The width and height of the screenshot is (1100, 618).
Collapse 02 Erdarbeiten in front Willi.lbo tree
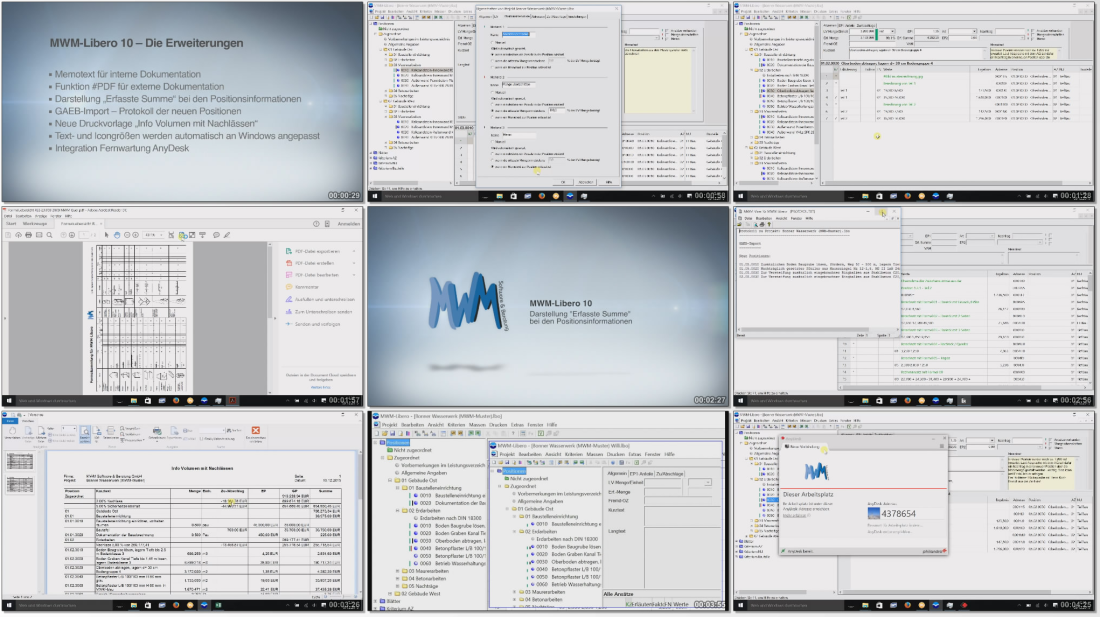514,532
